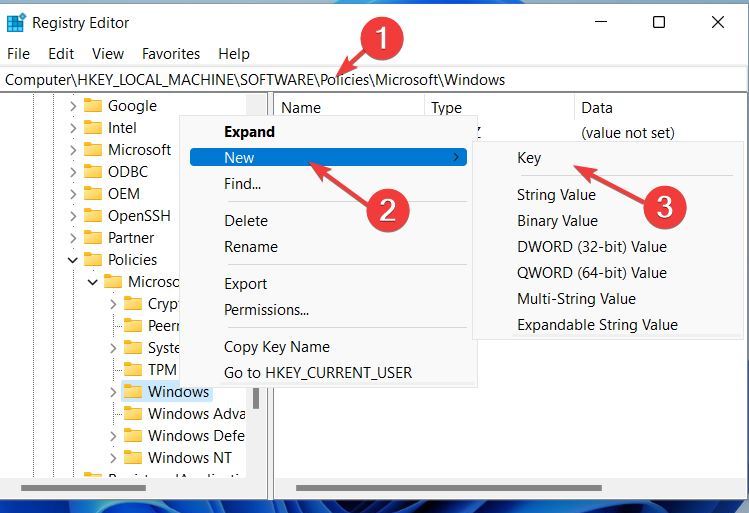Choose Rename in the context menu

tap(328, 246)
